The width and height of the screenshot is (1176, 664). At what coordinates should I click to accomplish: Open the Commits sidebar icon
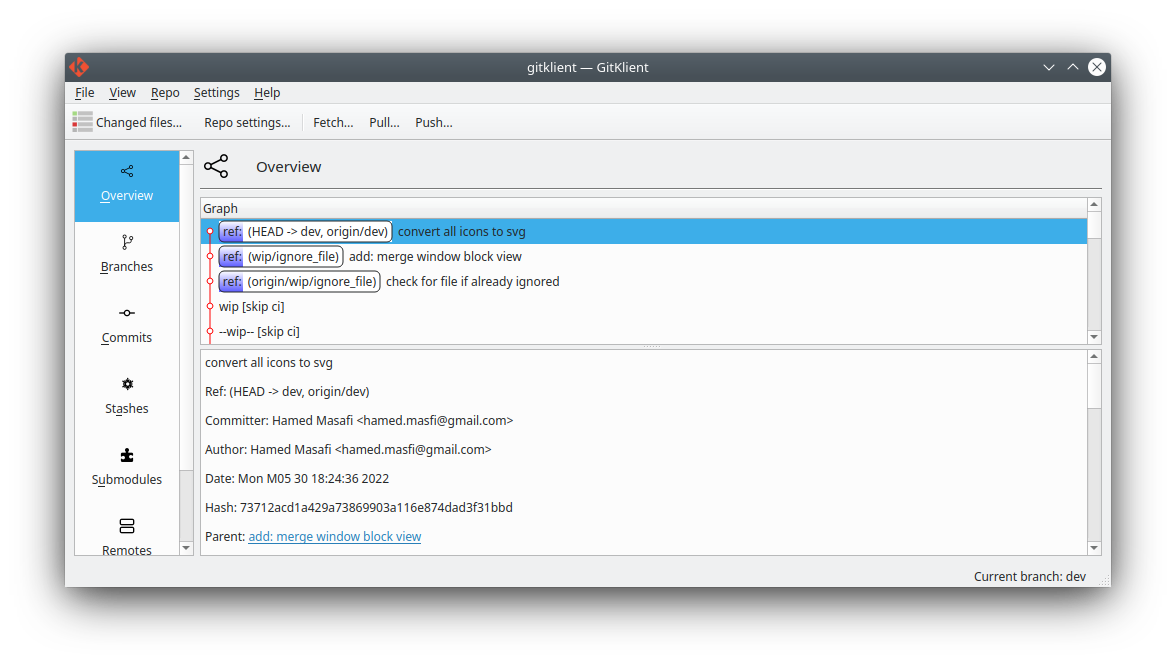coord(127,313)
